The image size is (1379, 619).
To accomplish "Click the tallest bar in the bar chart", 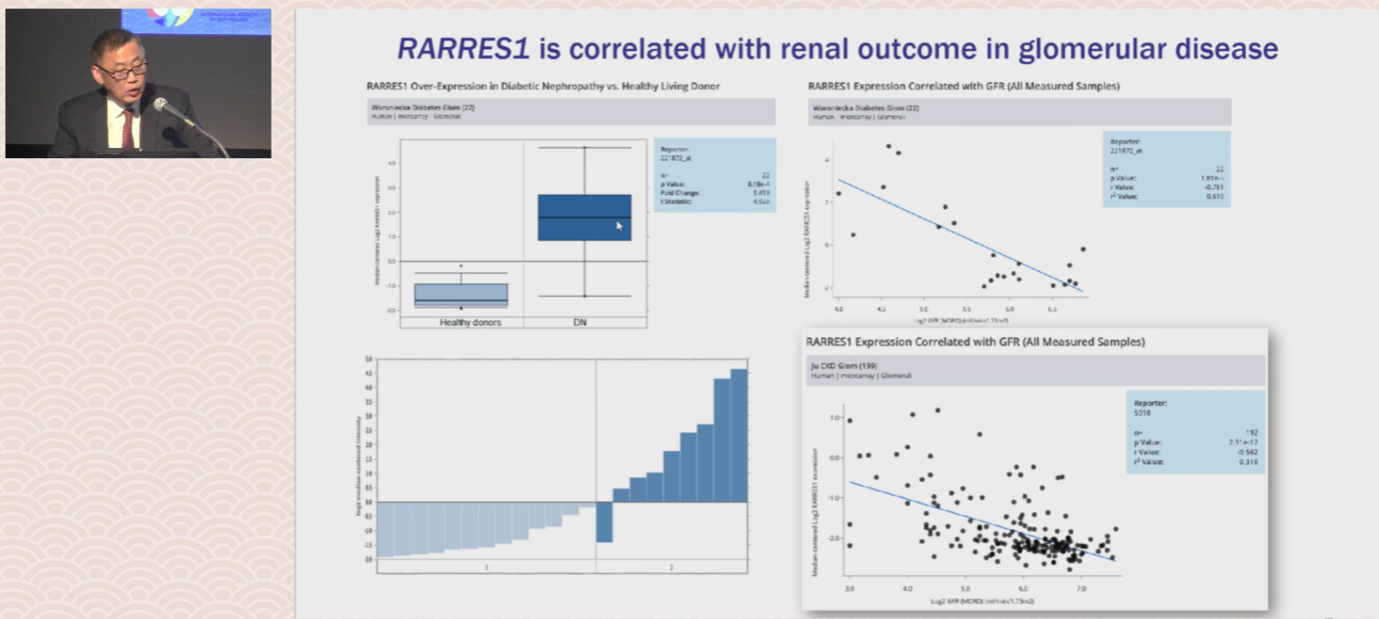I will click(739, 436).
